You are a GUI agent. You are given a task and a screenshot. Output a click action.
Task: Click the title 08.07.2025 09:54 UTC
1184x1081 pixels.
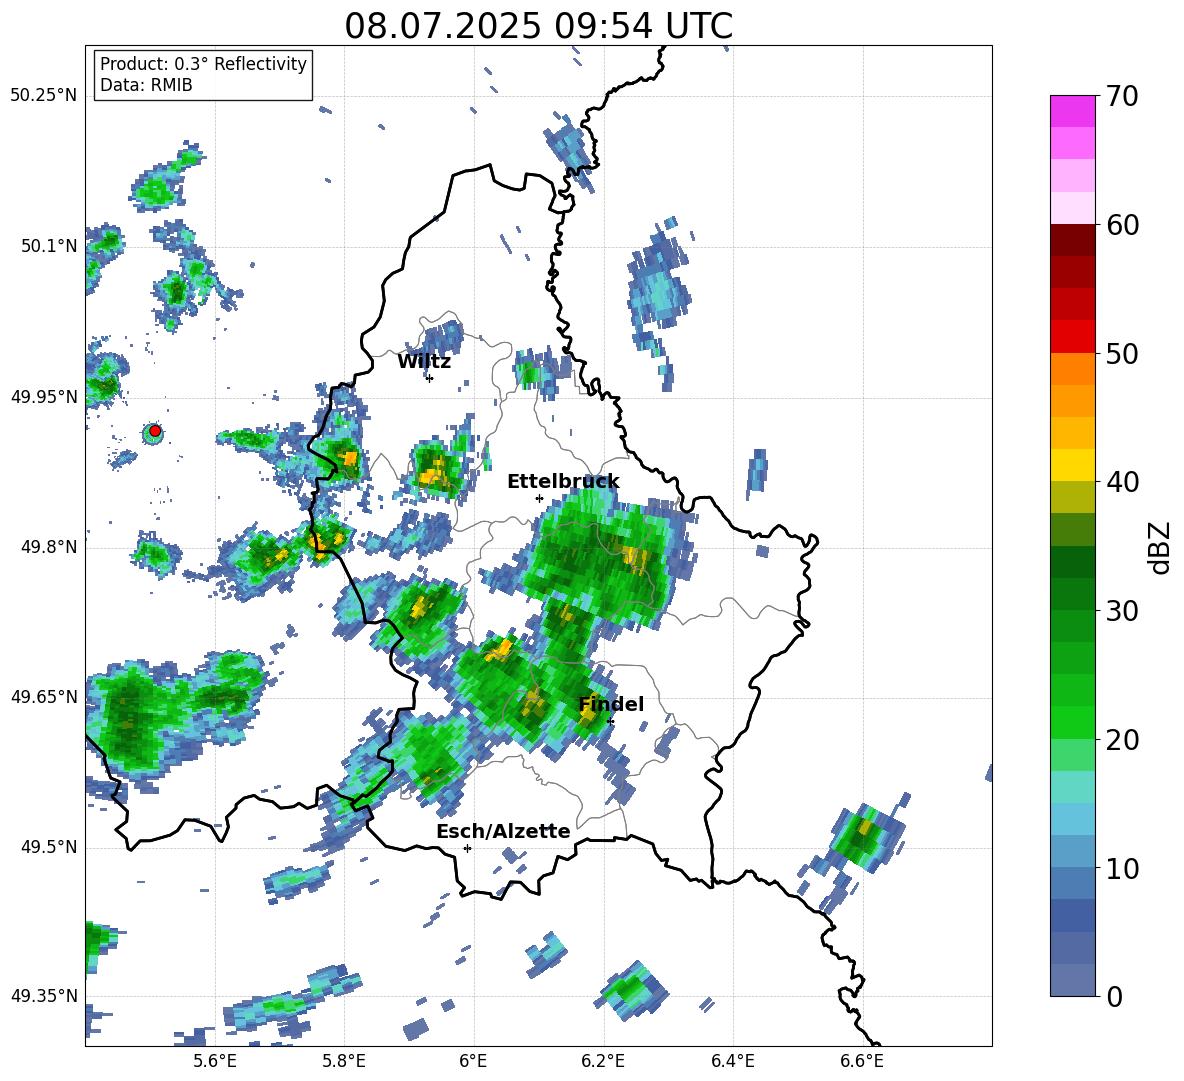(538, 26)
